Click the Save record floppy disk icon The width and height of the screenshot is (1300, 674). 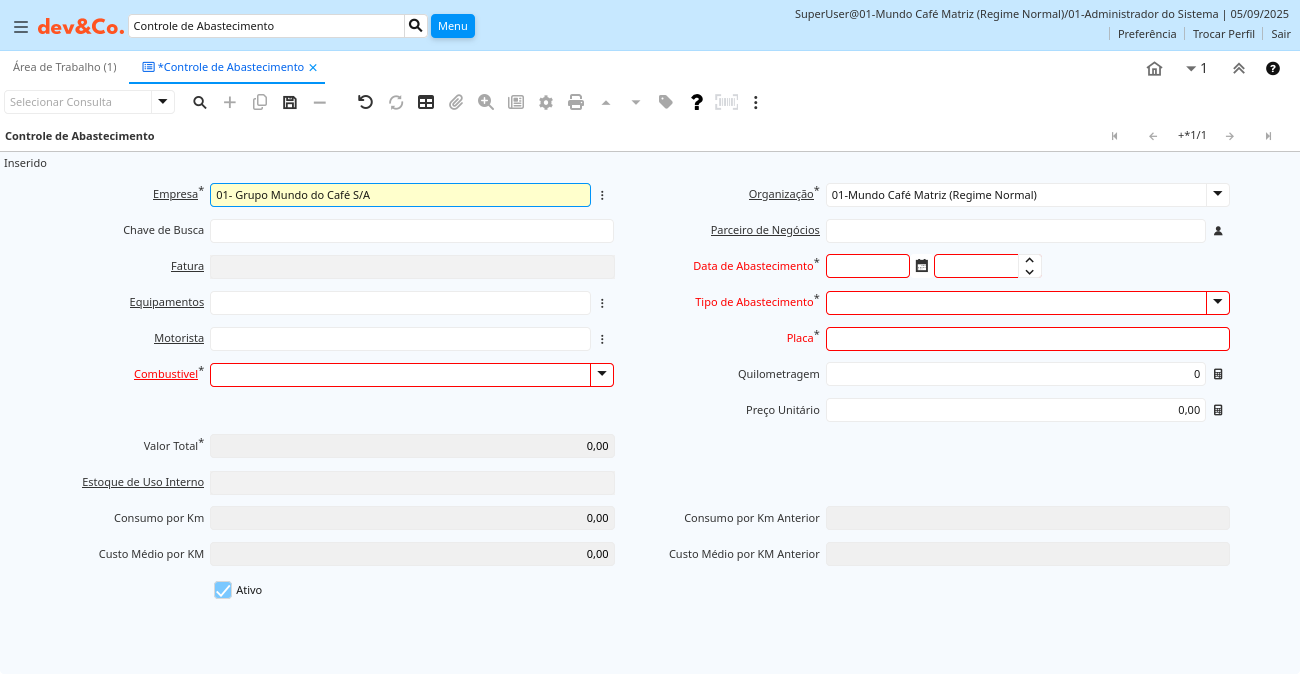[x=290, y=102]
